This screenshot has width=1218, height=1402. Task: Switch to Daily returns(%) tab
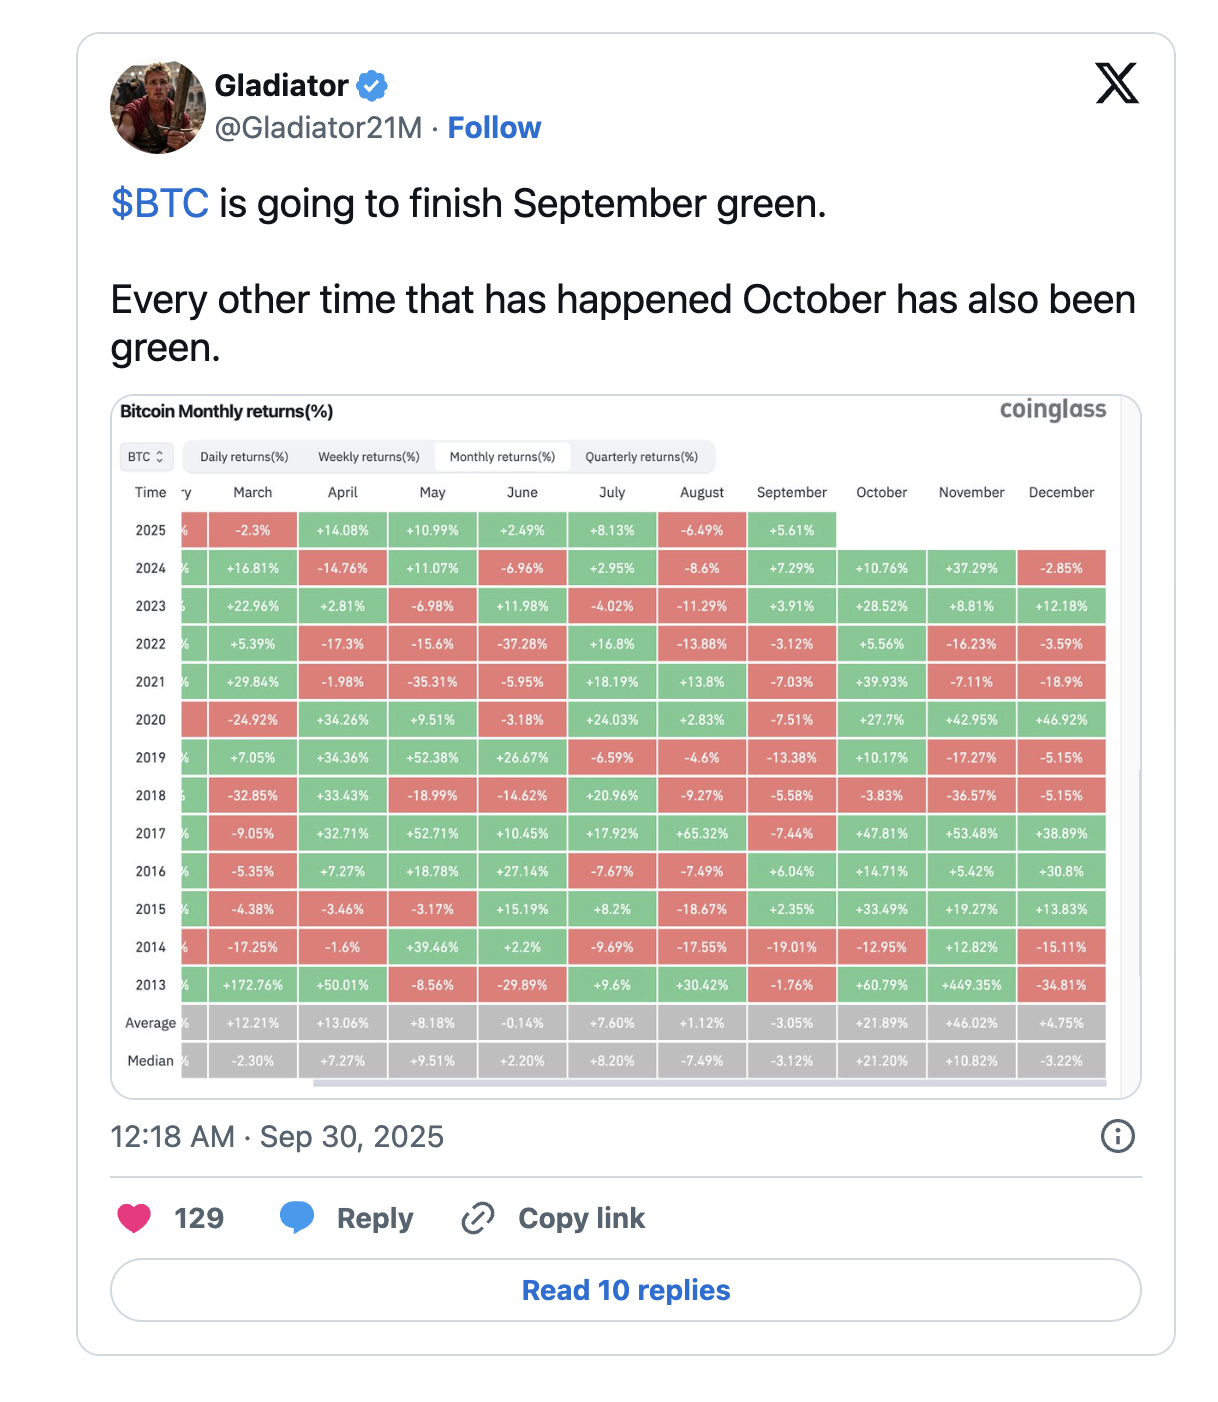244,457
